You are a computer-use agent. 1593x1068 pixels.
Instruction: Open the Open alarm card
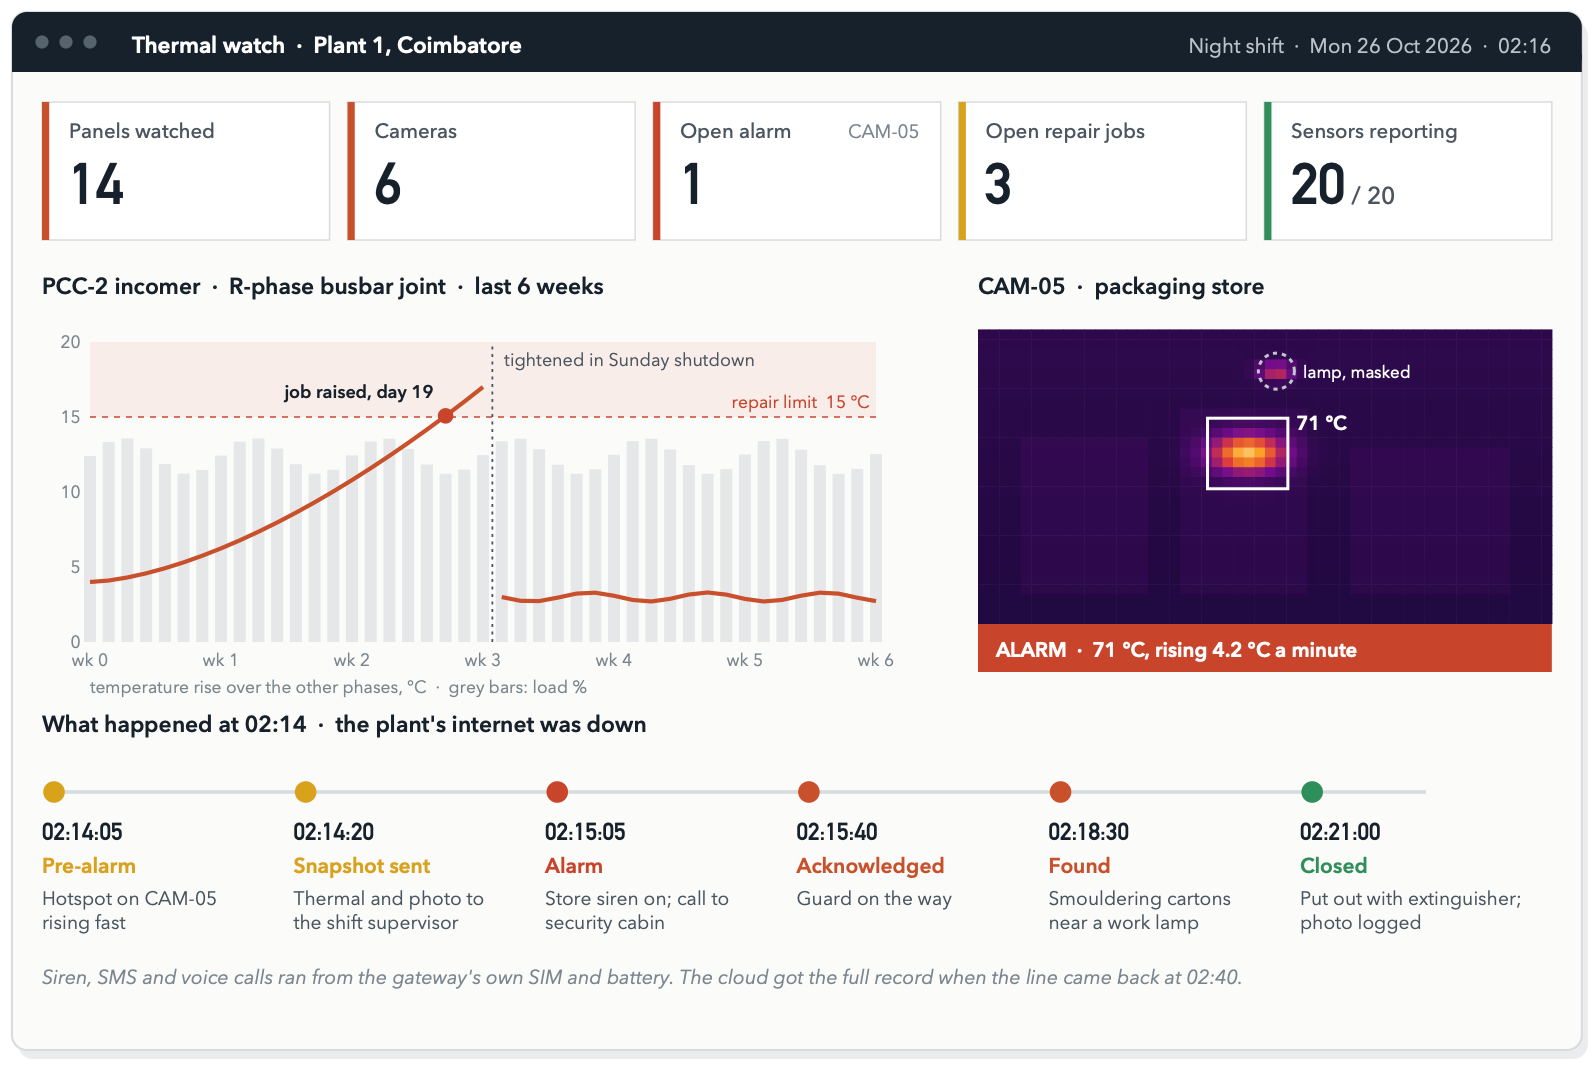[797, 171]
